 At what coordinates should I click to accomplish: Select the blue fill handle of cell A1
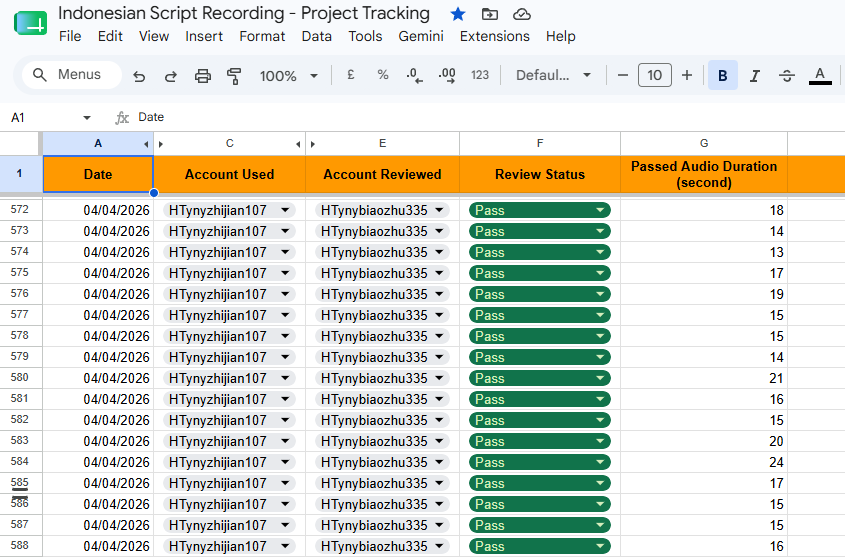tap(154, 192)
